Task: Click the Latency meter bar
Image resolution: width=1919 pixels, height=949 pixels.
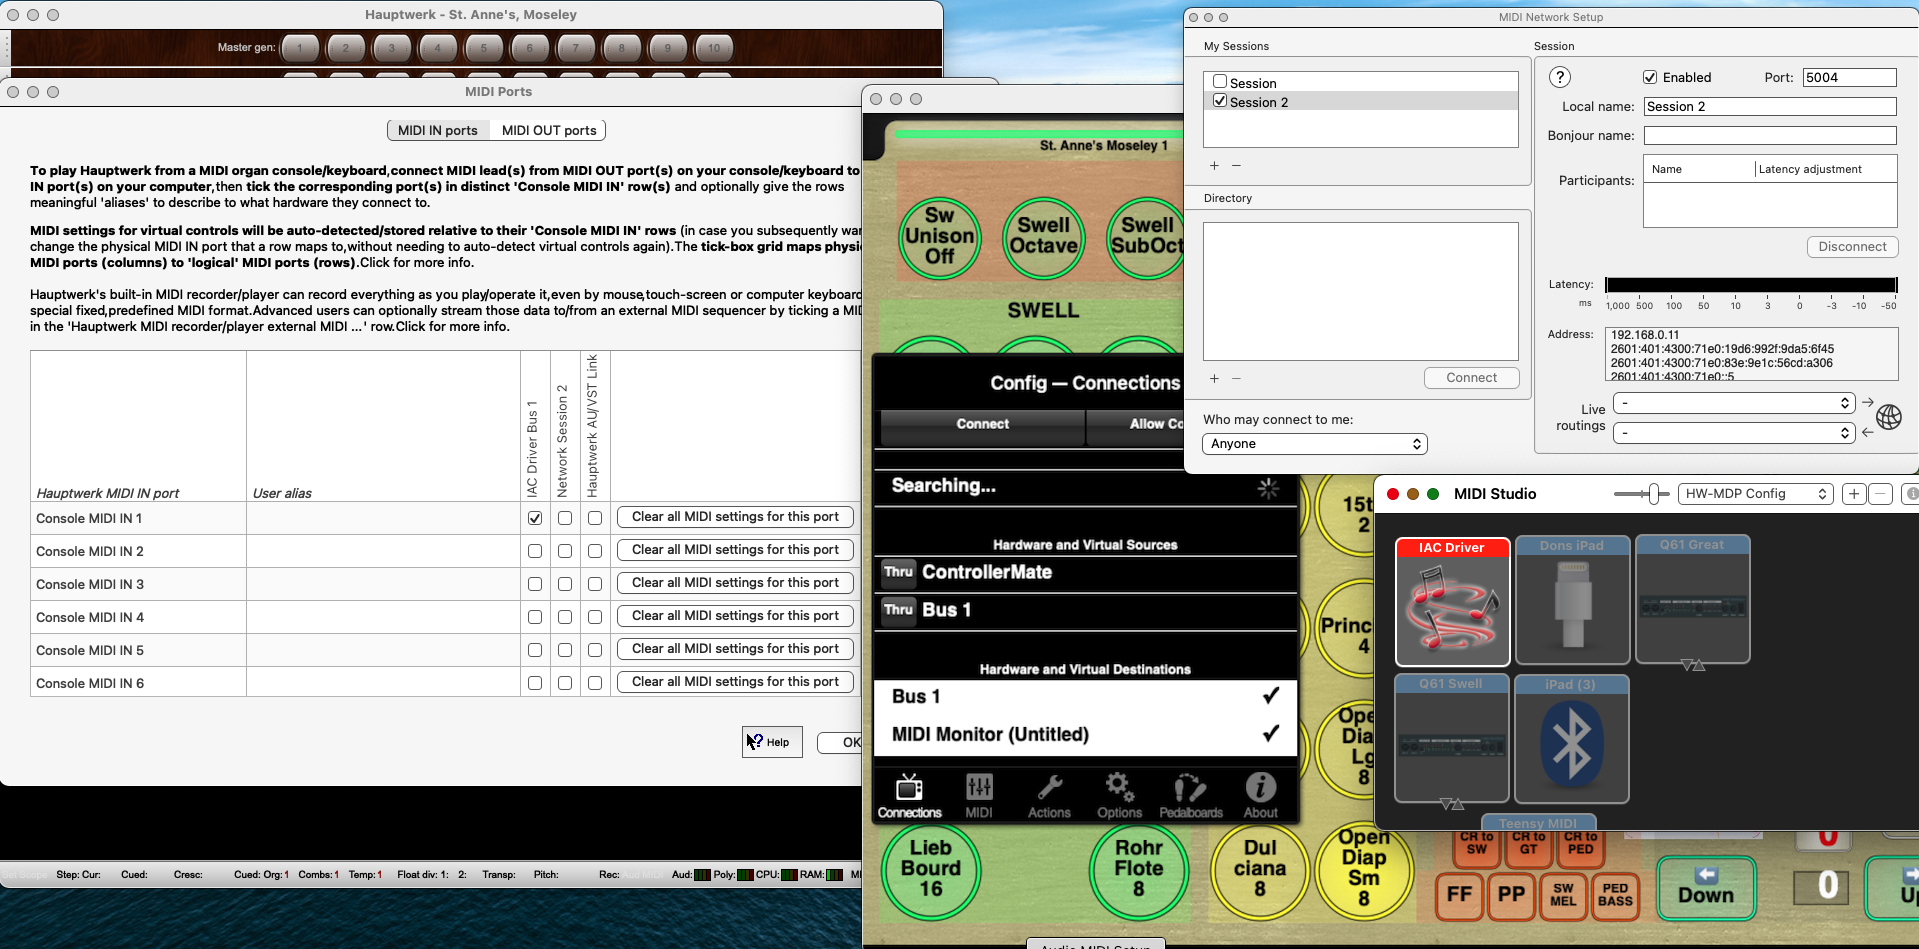Action: coord(1751,285)
